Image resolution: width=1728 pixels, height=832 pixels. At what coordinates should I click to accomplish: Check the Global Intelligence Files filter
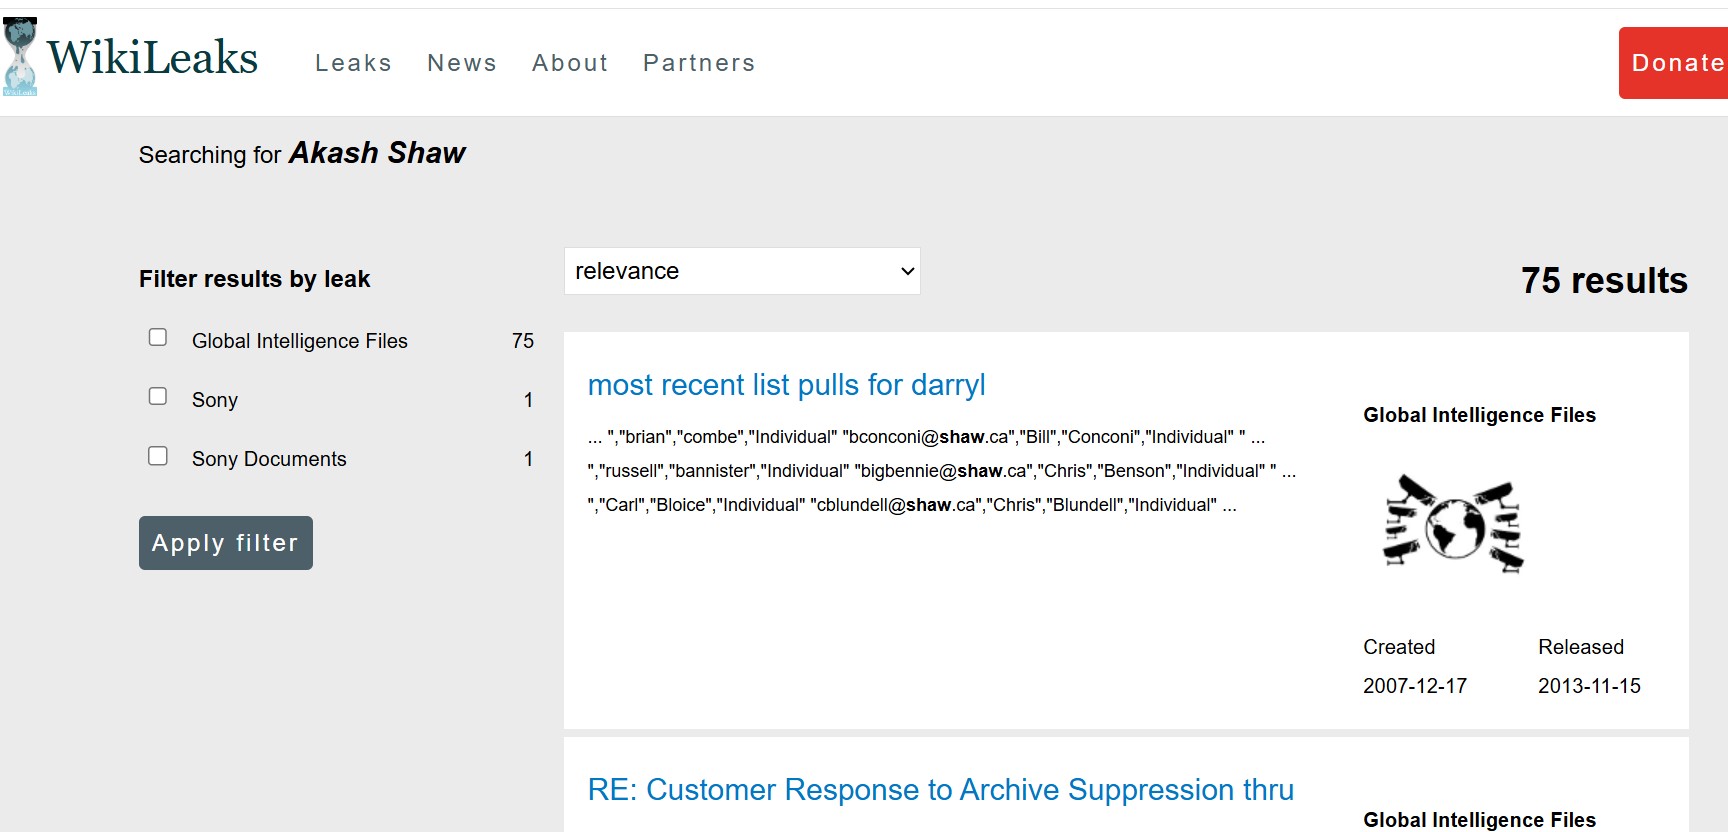[x=158, y=337]
